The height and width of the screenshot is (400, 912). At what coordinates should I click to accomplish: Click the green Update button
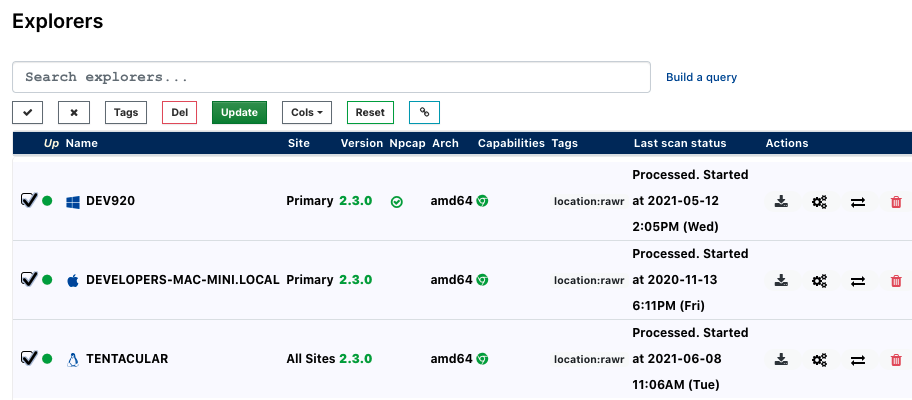239,113
